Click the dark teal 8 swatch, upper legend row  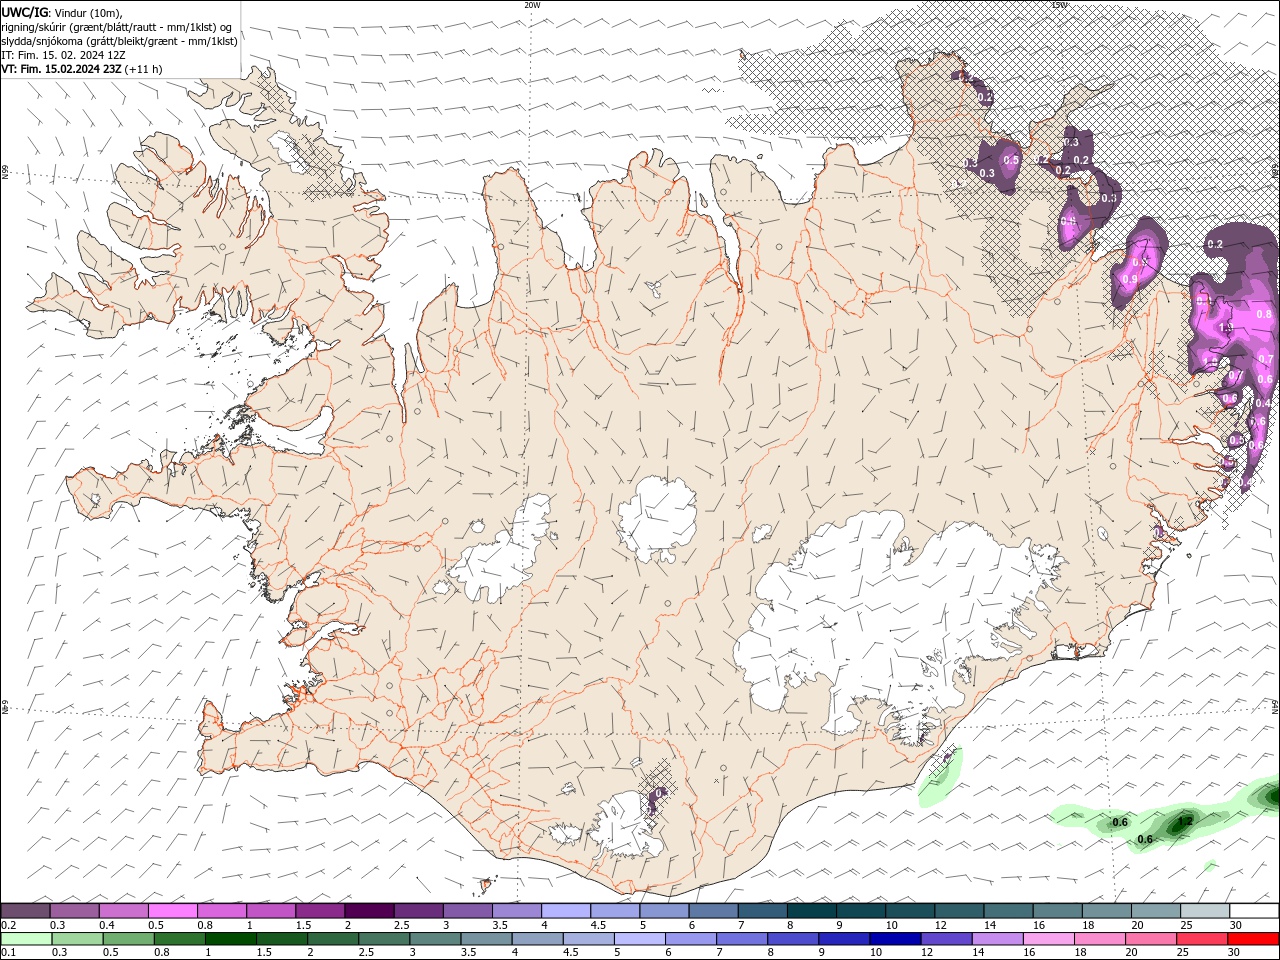(x=811, y=910)
